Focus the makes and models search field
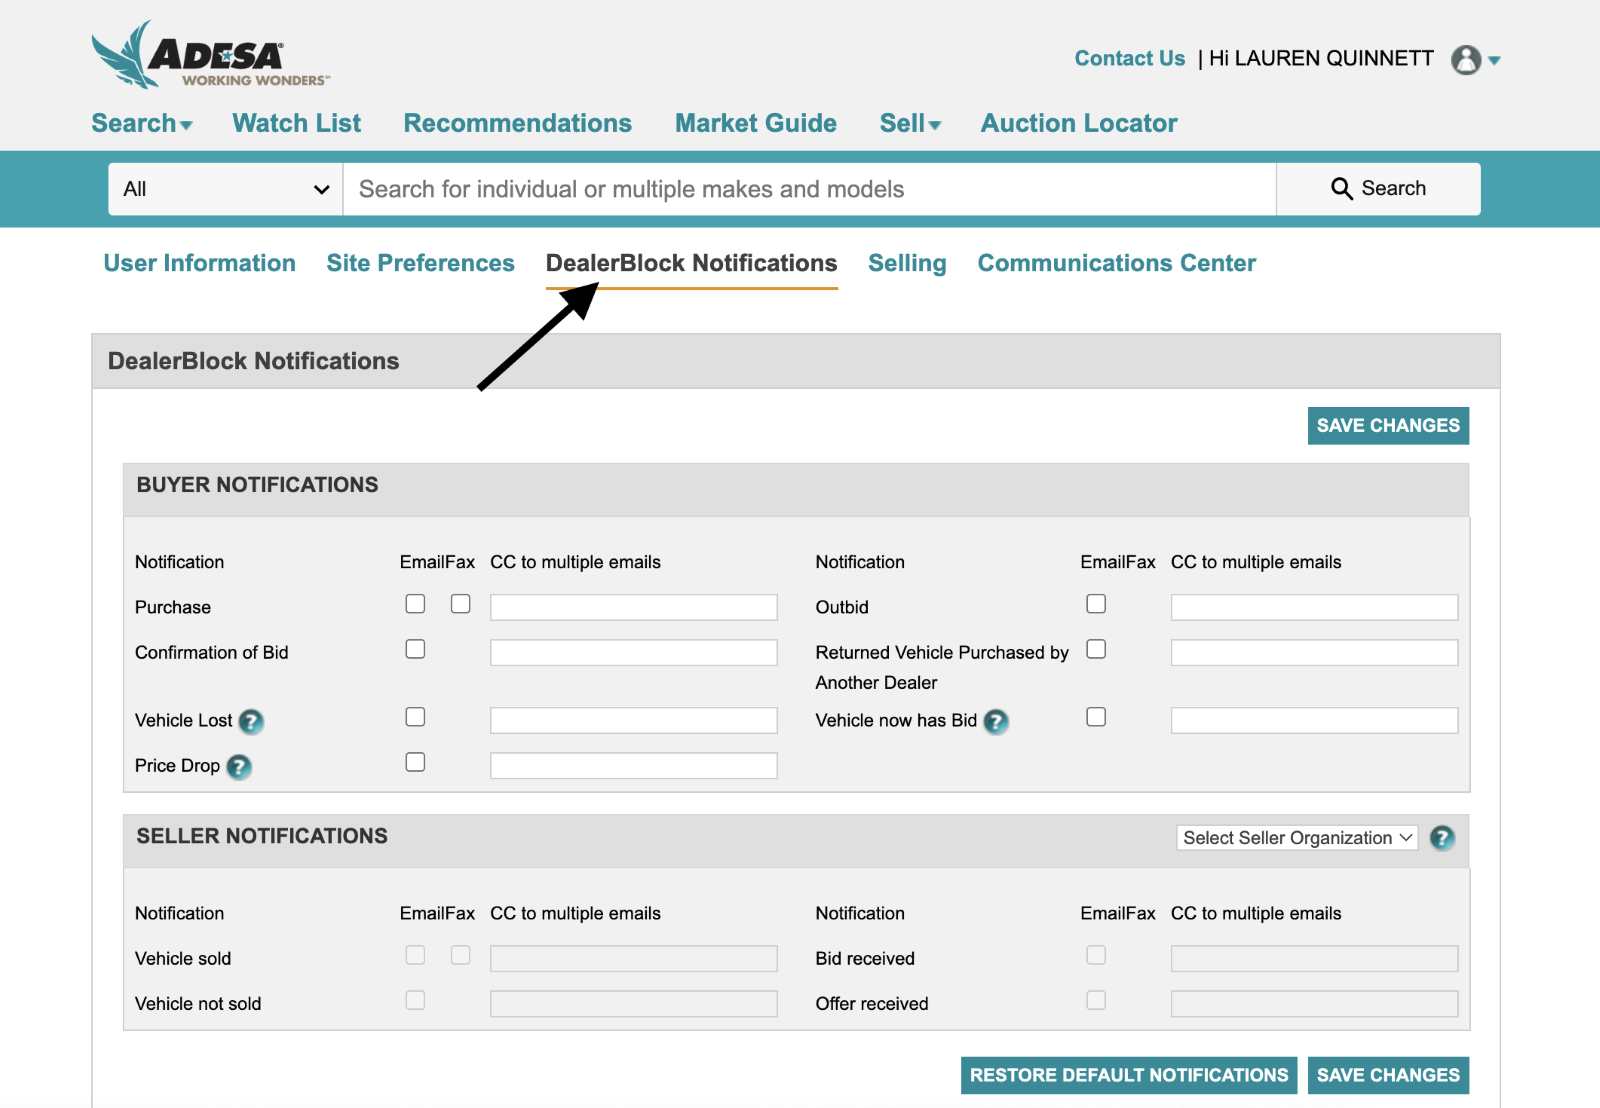This screenshot has height=1108, width=1600. point(810,189)
